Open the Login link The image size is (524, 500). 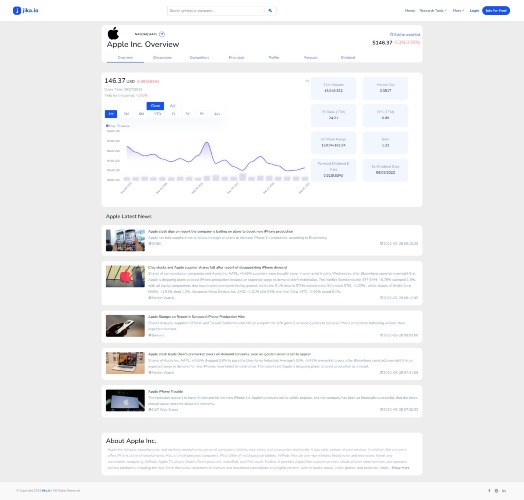[474, 11]
